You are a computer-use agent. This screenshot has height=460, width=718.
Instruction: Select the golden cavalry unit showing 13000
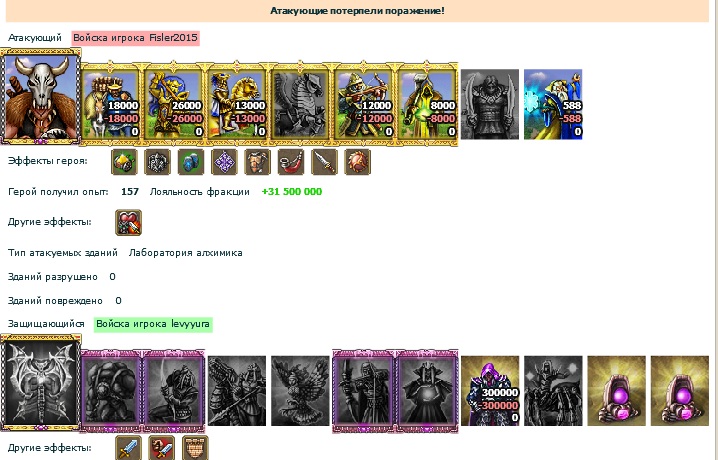(x=237, y=104)
